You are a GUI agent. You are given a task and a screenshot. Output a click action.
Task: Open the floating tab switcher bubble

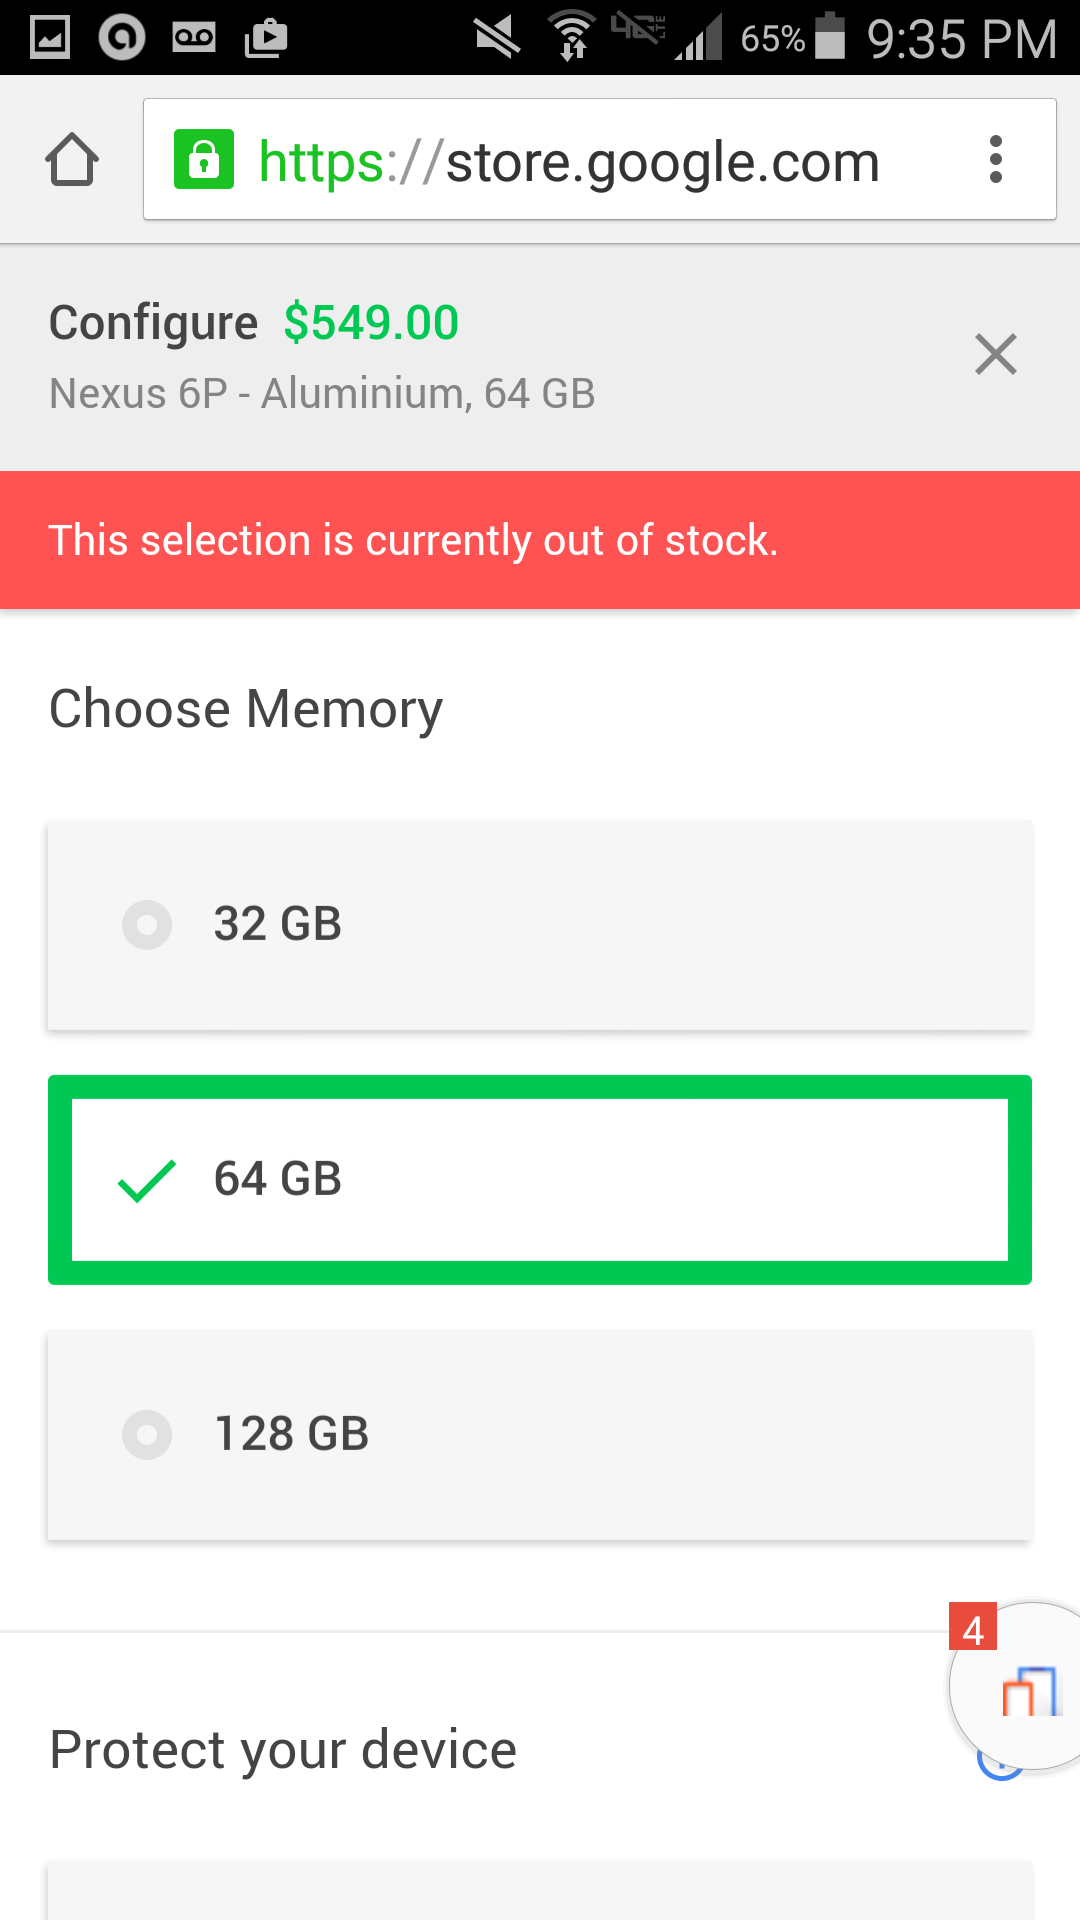coord(1020,1688)
